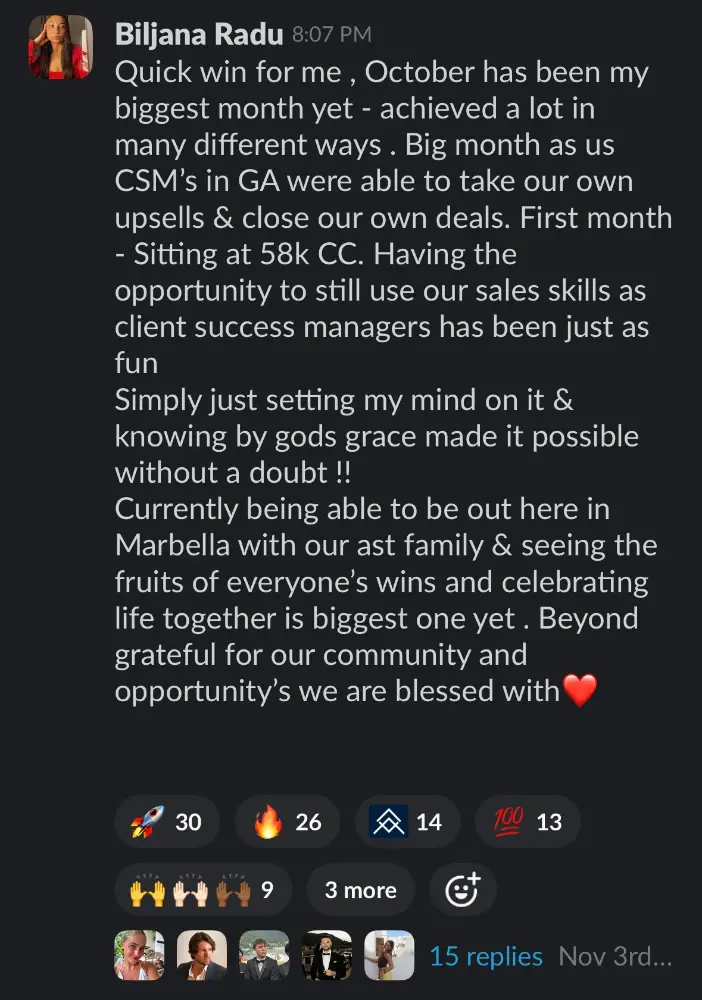Viewport: 702px width, 1000px height.
Task: Open Biljana Radu's profile picture
Action: tap(61, 47)
